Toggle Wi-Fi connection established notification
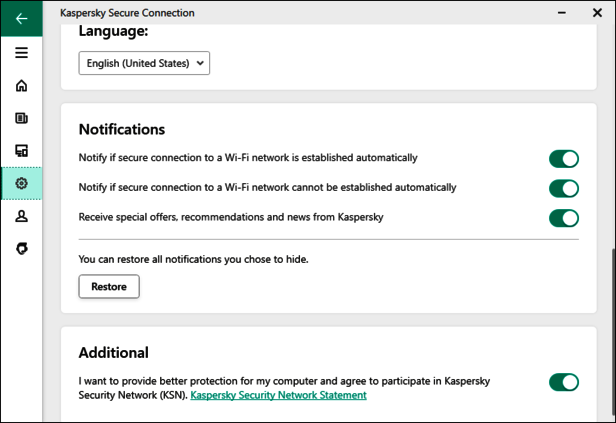Viewport: 616px width, 423px height. click(563, 158)
